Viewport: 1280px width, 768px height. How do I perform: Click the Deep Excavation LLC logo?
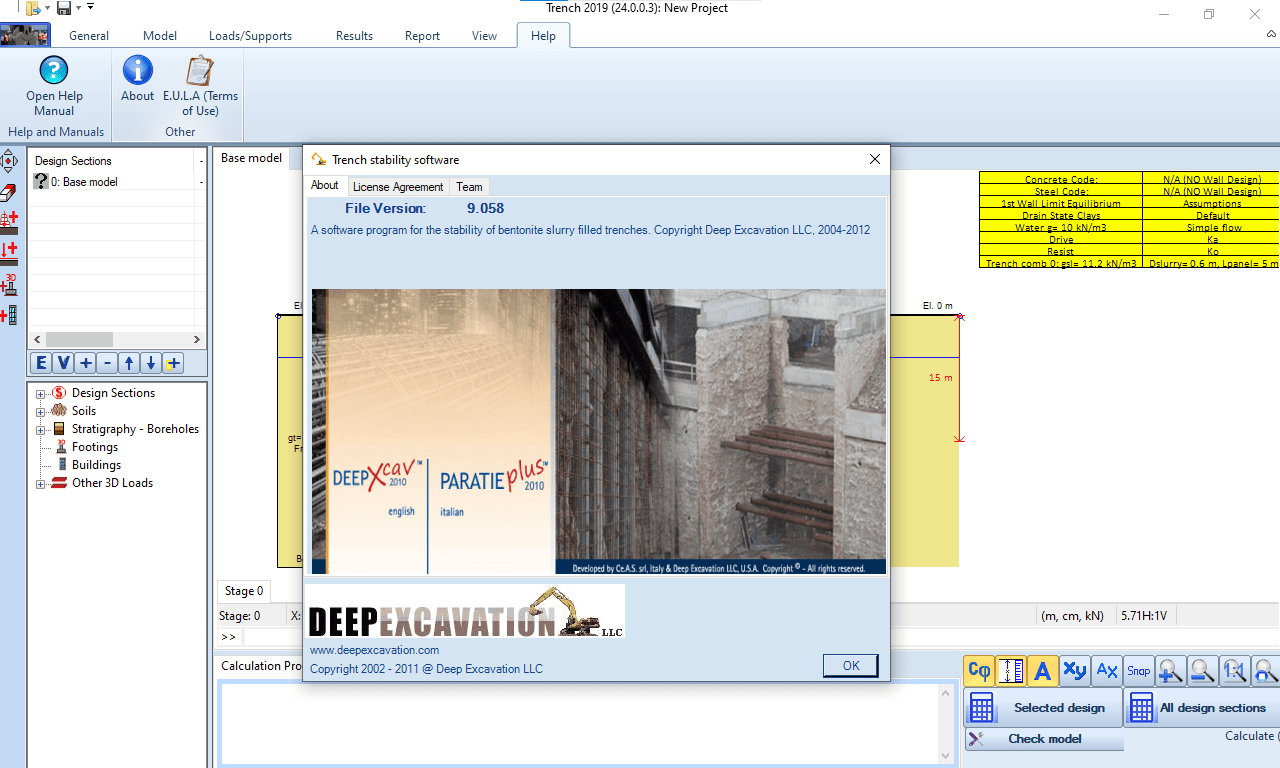(467, 612)
